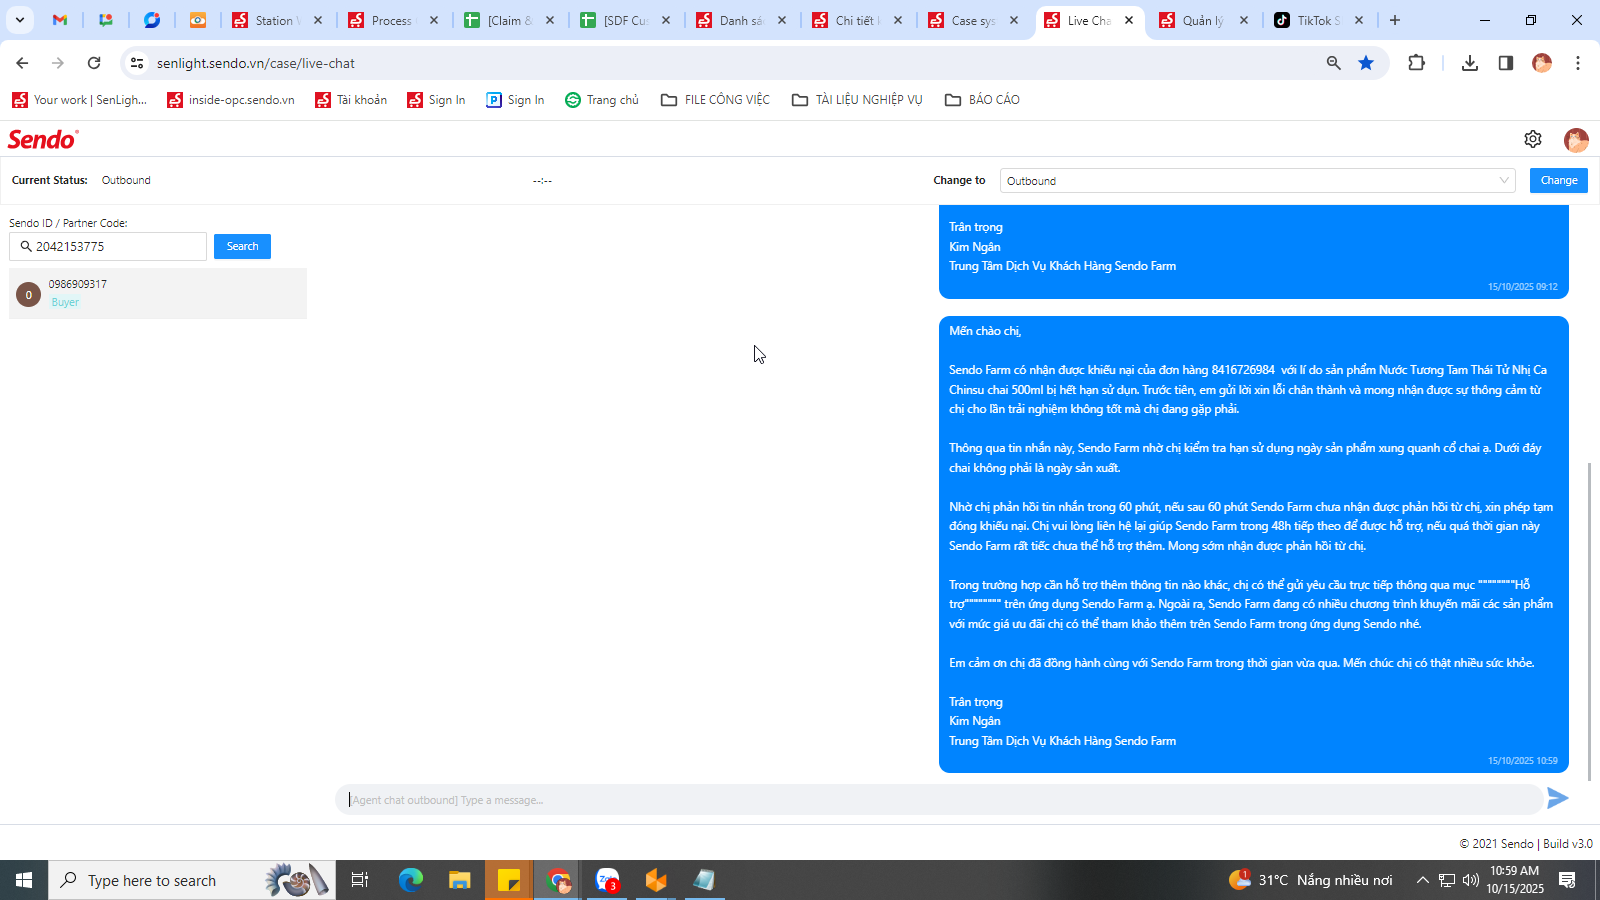Open the page zoom magnifier icon
Screen dimensions: 1600x900
(1334, 63)
